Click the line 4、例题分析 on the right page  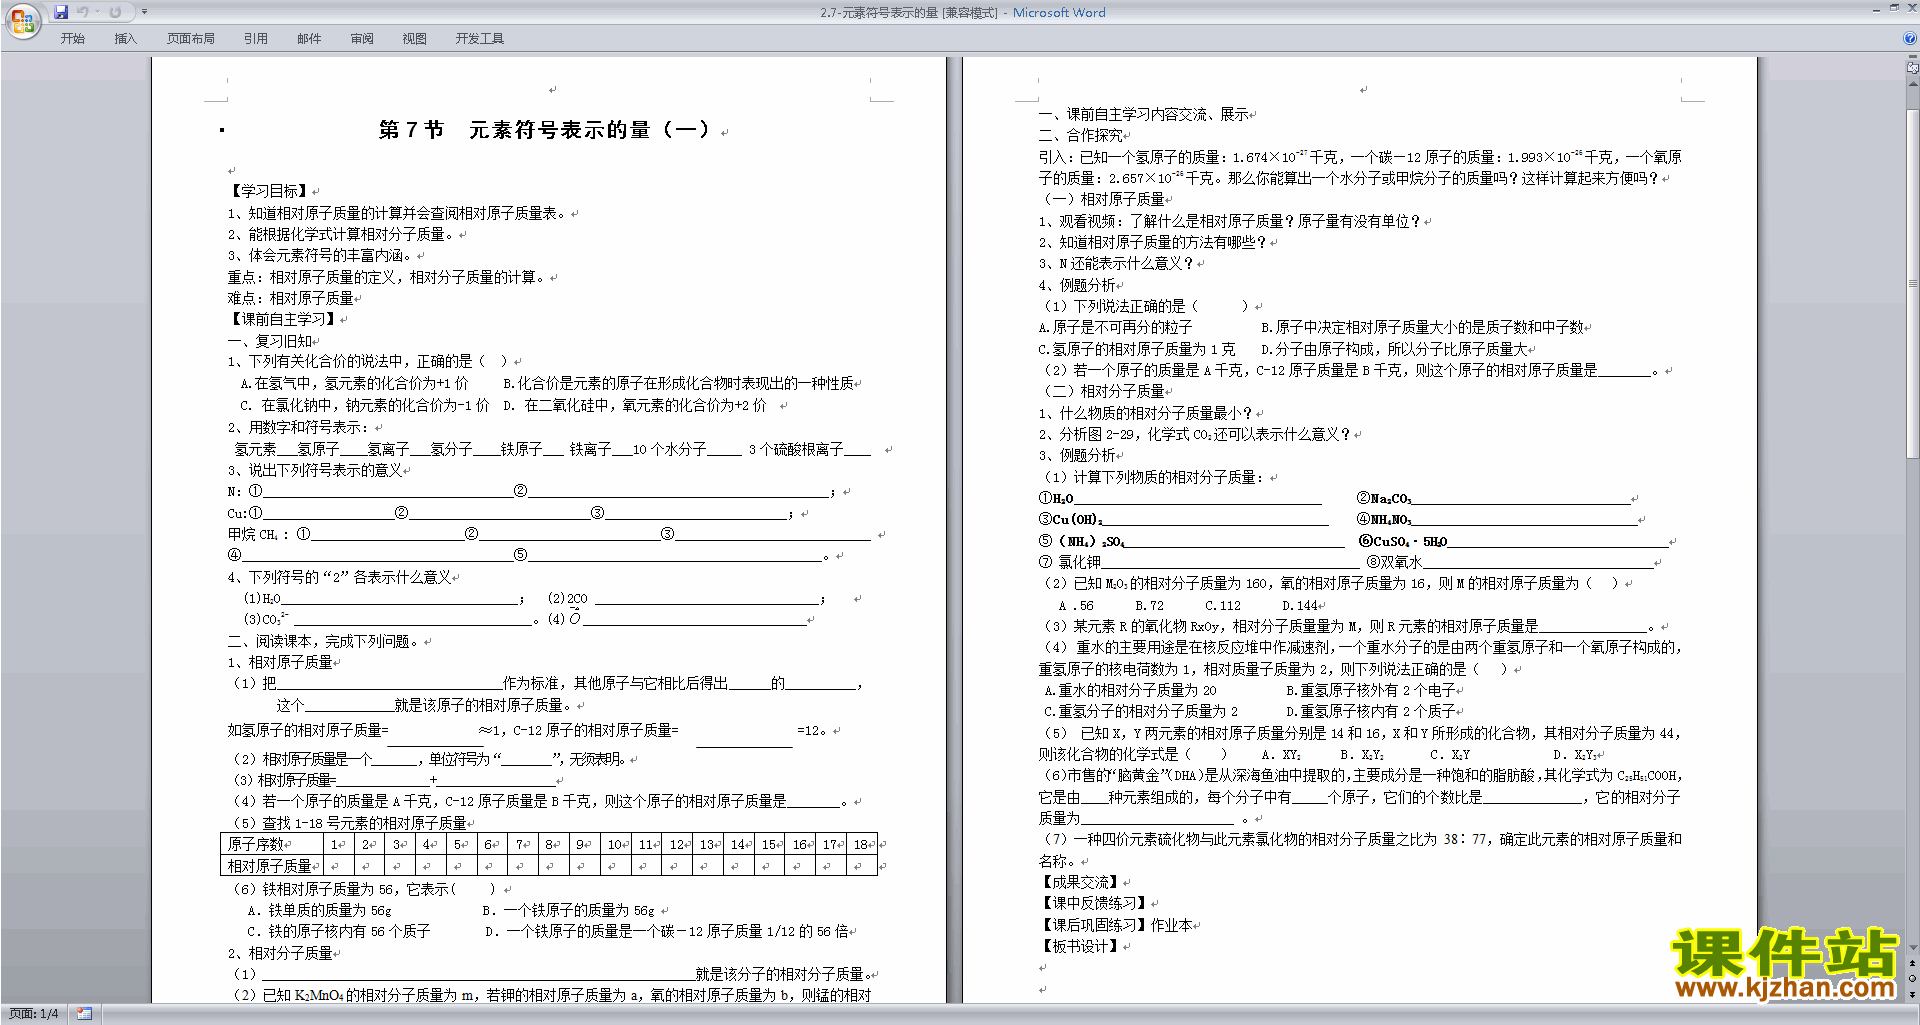[x=1077, y=285]
